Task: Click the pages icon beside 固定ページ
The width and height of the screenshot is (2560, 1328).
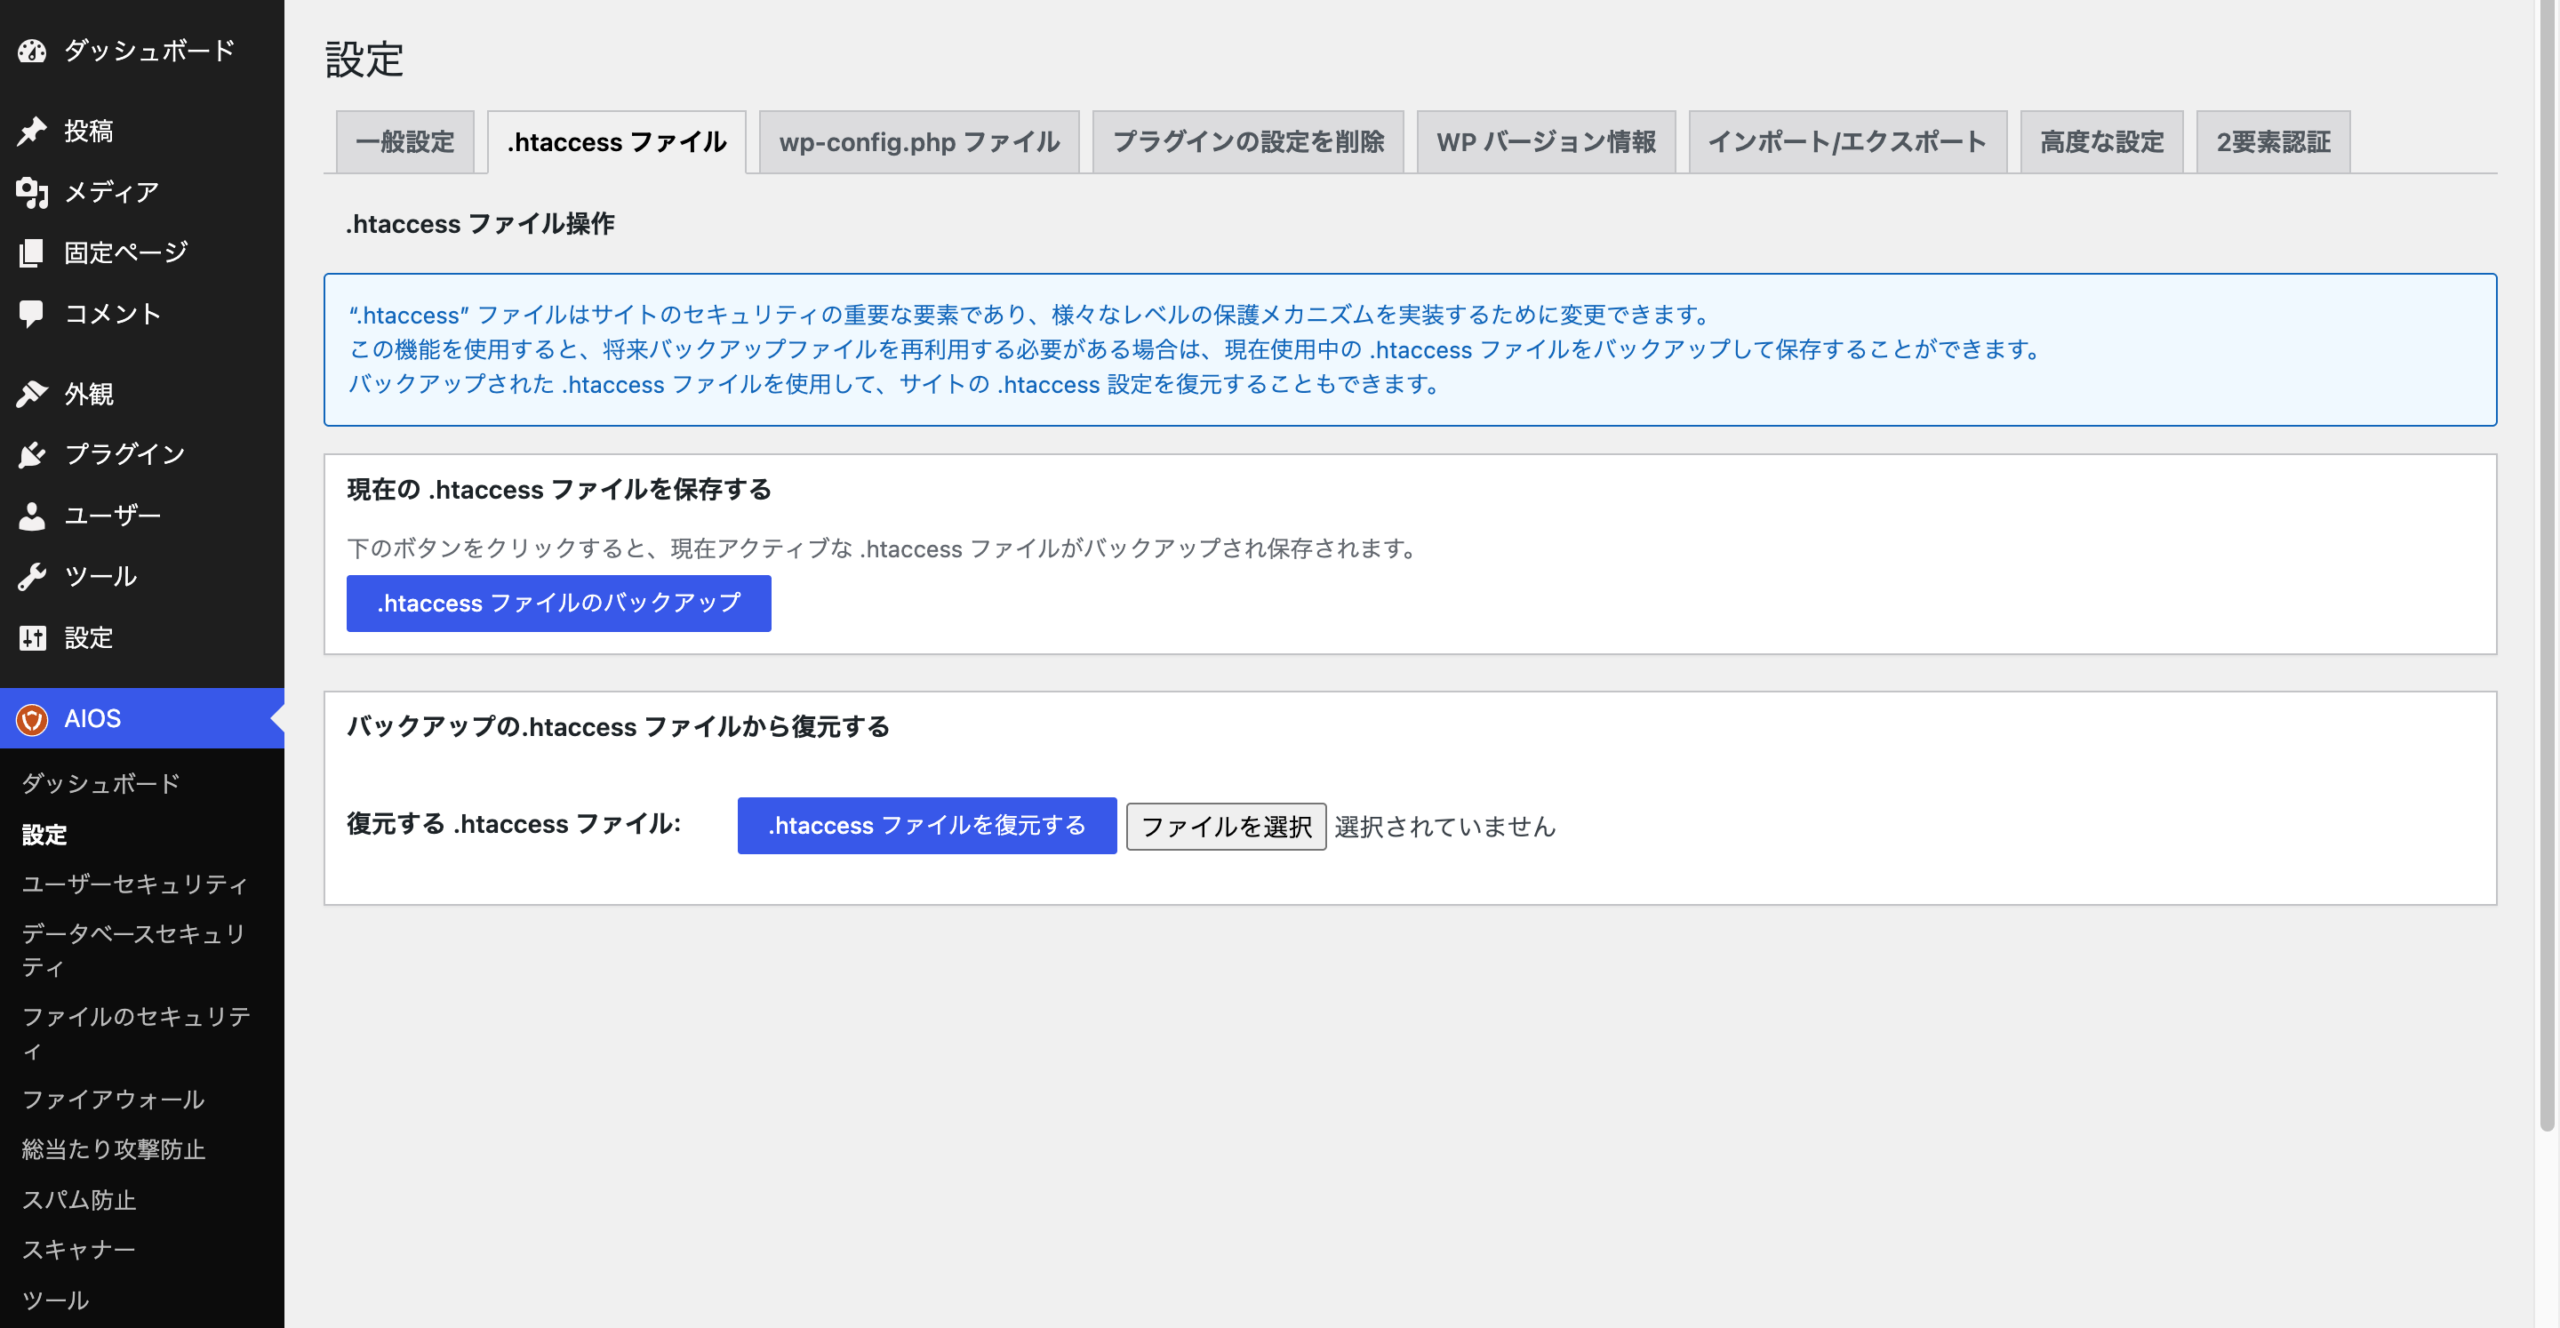Action: click(32, 253)
